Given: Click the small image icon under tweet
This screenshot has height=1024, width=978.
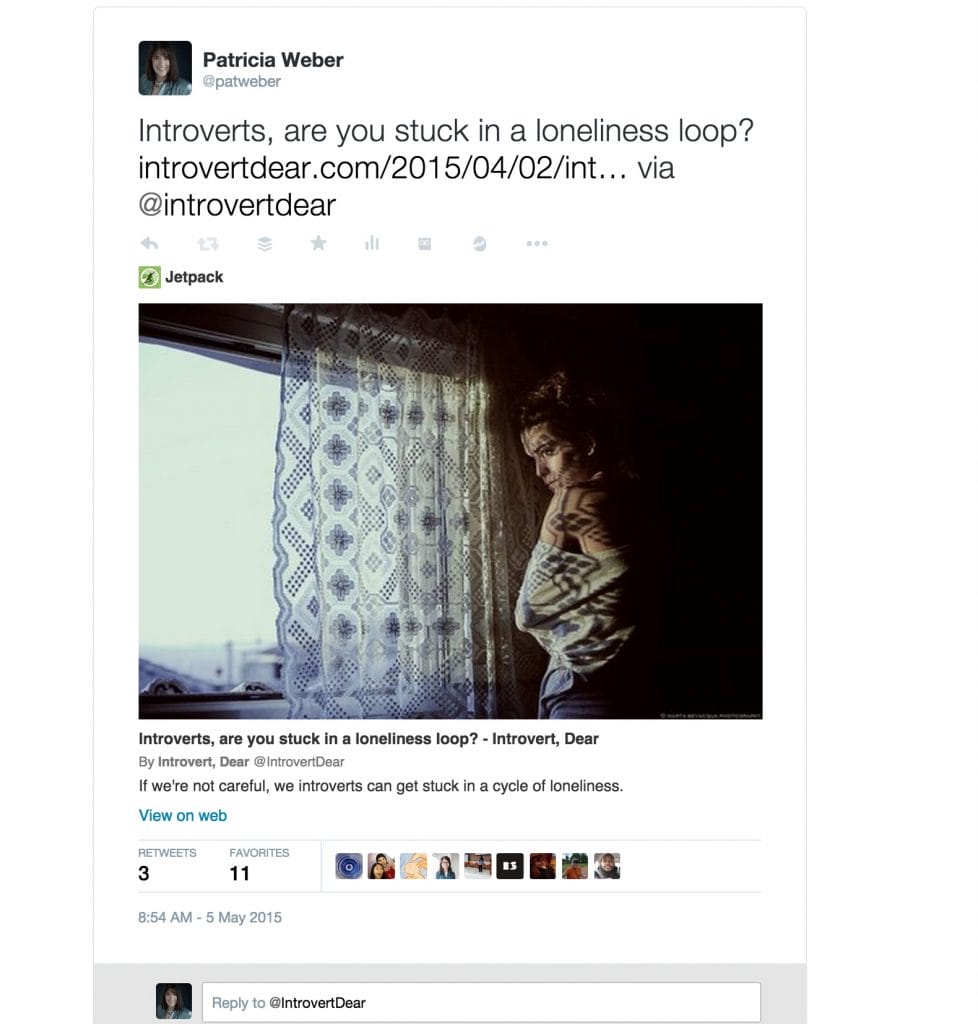Looking at the screenshot, I should pyautogui.click(x=424, y=244).
